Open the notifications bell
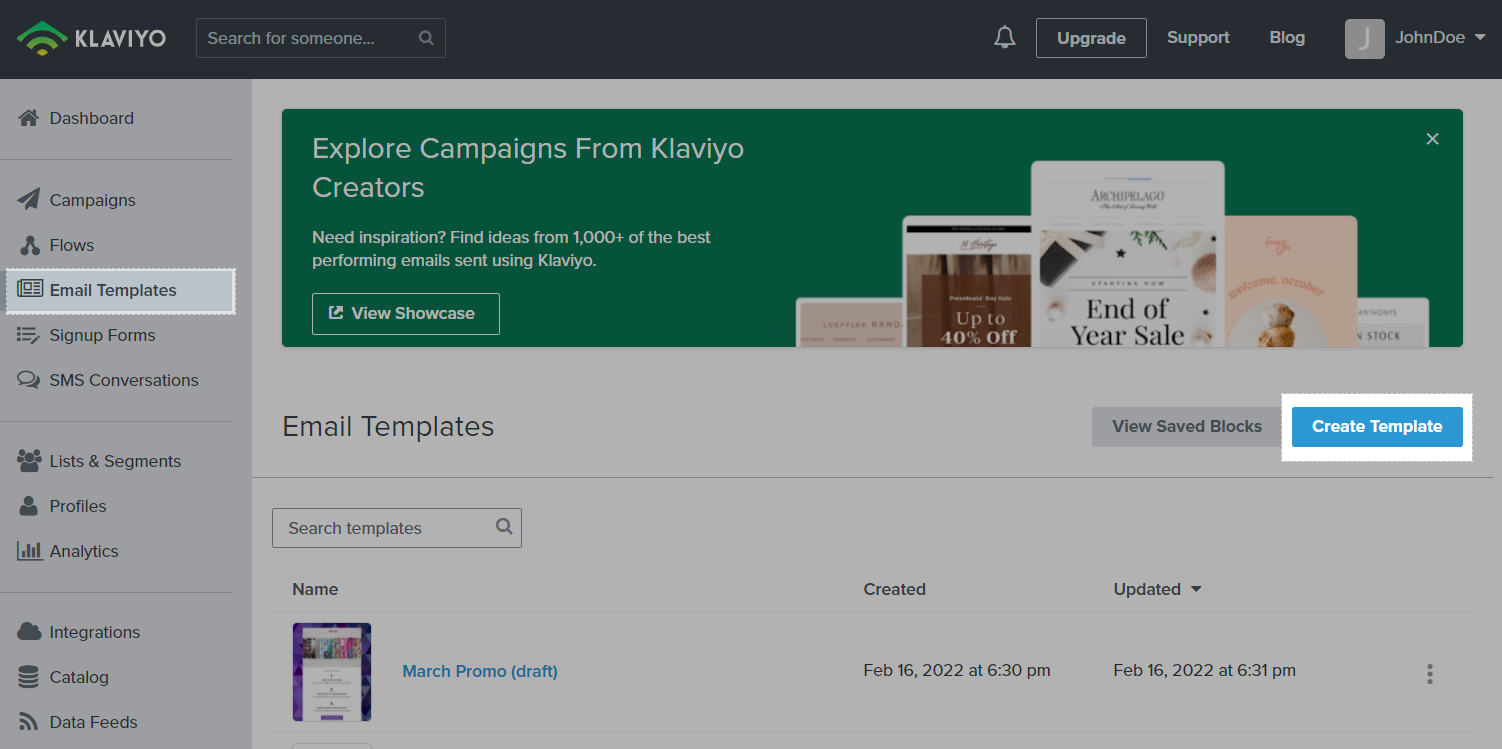This screenshot has height=749, width=1502. 1005,38
